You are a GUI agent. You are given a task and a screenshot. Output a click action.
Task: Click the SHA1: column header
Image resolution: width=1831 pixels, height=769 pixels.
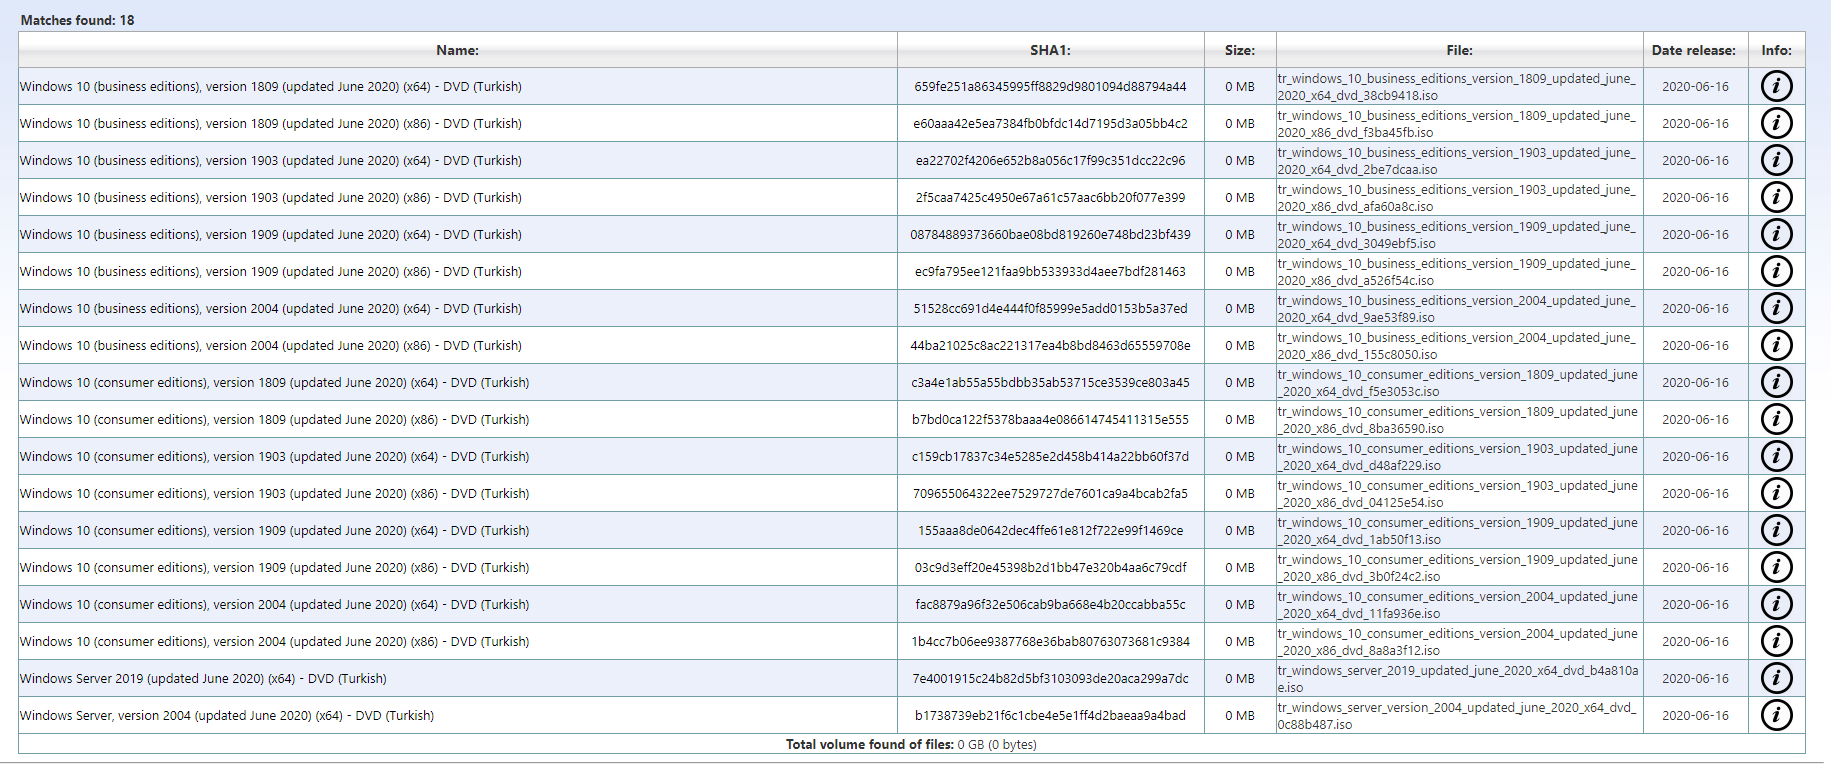(1050, 50)
